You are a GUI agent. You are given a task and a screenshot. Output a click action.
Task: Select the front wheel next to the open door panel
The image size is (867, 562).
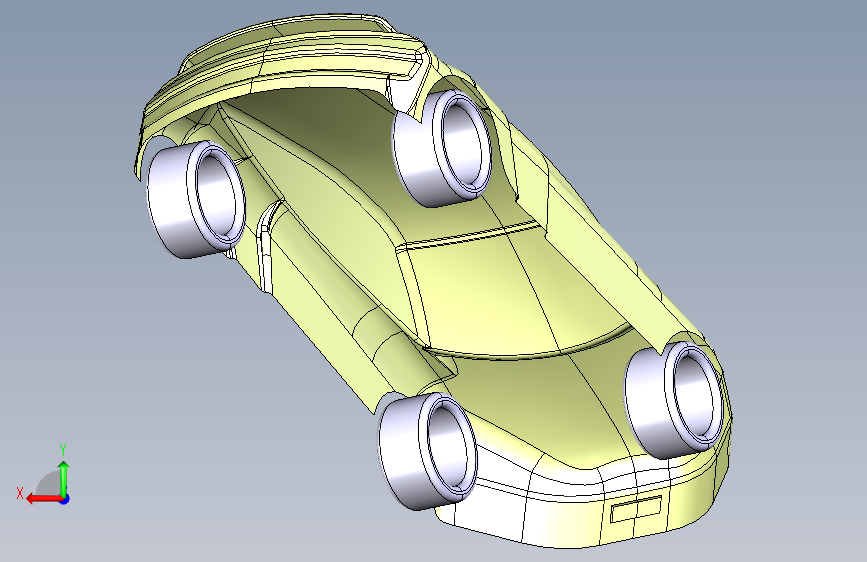pyautogui.click(x=427, y=451)
